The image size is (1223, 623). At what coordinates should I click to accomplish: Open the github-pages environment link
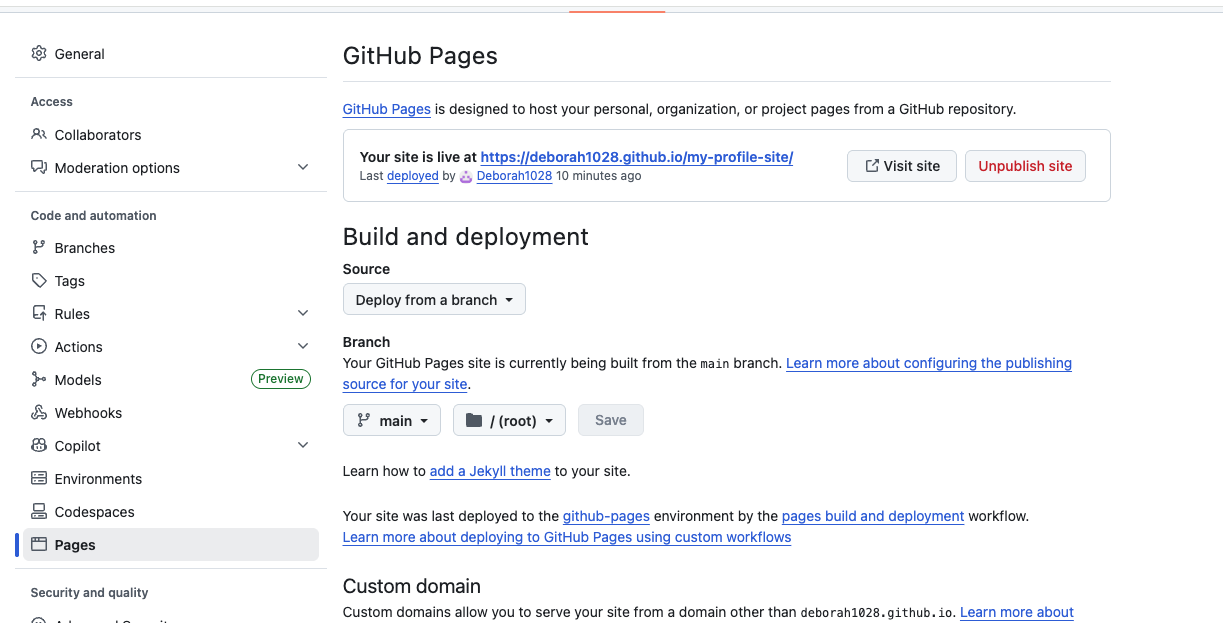click(x=606, y=517)
